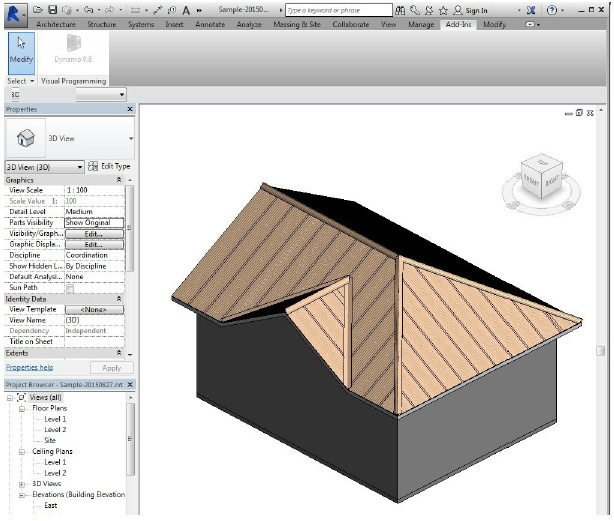Click the favorites star icon
Screen dimensions: 614x521
tap(442, 9)
